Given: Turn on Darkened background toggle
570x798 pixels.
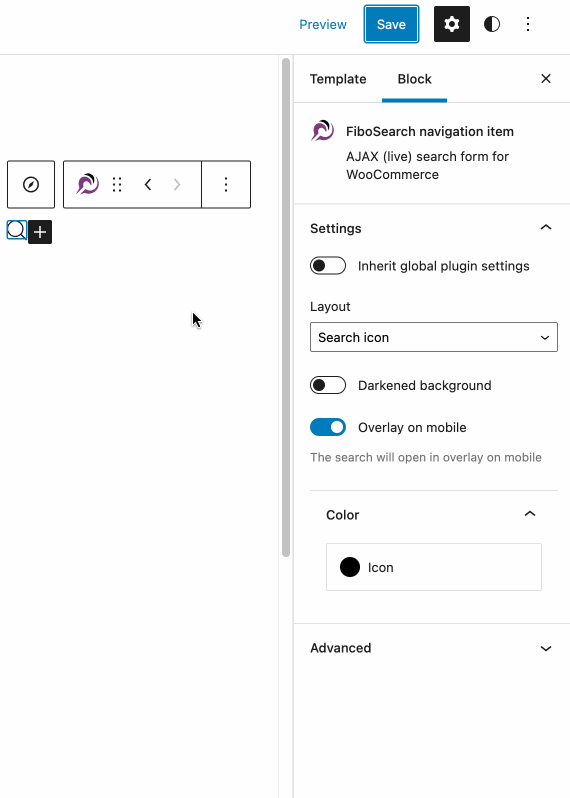Looking at the screenshot, I should (328, 385).
